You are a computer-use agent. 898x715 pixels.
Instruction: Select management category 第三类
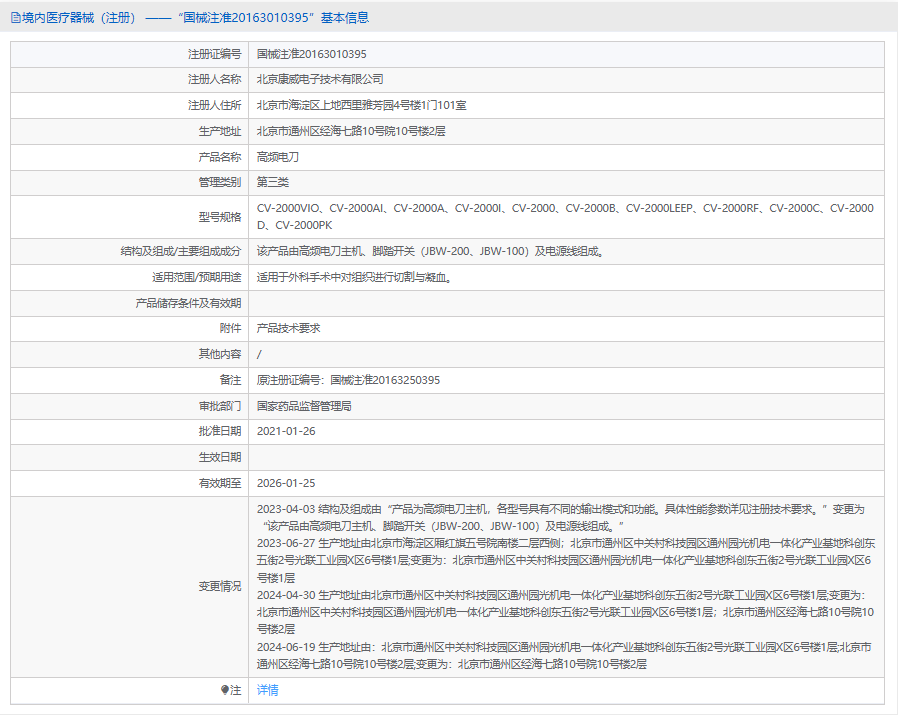[273, 182]
